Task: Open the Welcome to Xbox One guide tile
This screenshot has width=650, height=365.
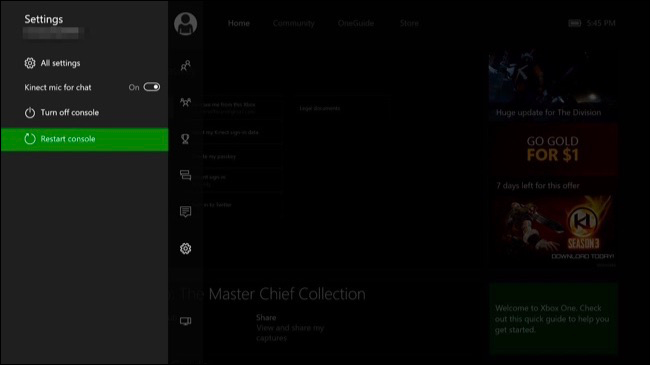Action: click(x=553, y=319)
